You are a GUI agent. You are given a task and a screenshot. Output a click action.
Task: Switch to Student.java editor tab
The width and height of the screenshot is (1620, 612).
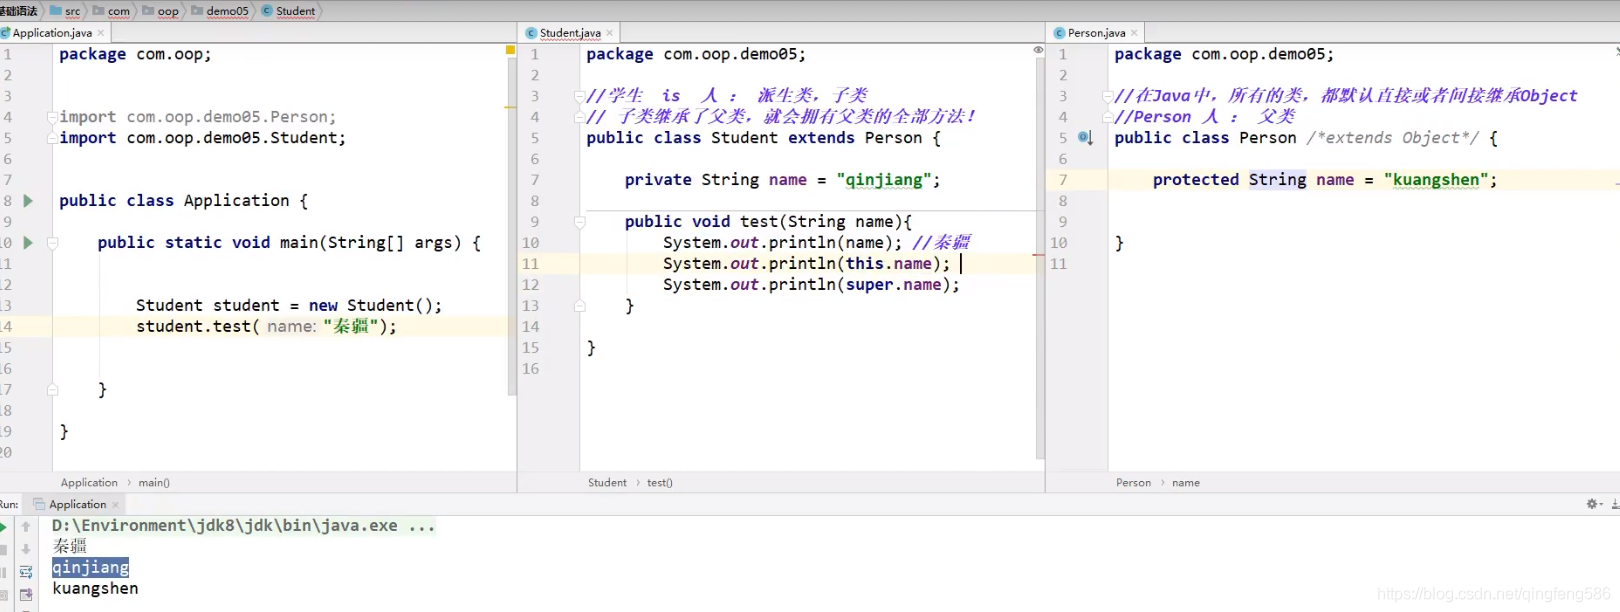(x=570, y=33)
